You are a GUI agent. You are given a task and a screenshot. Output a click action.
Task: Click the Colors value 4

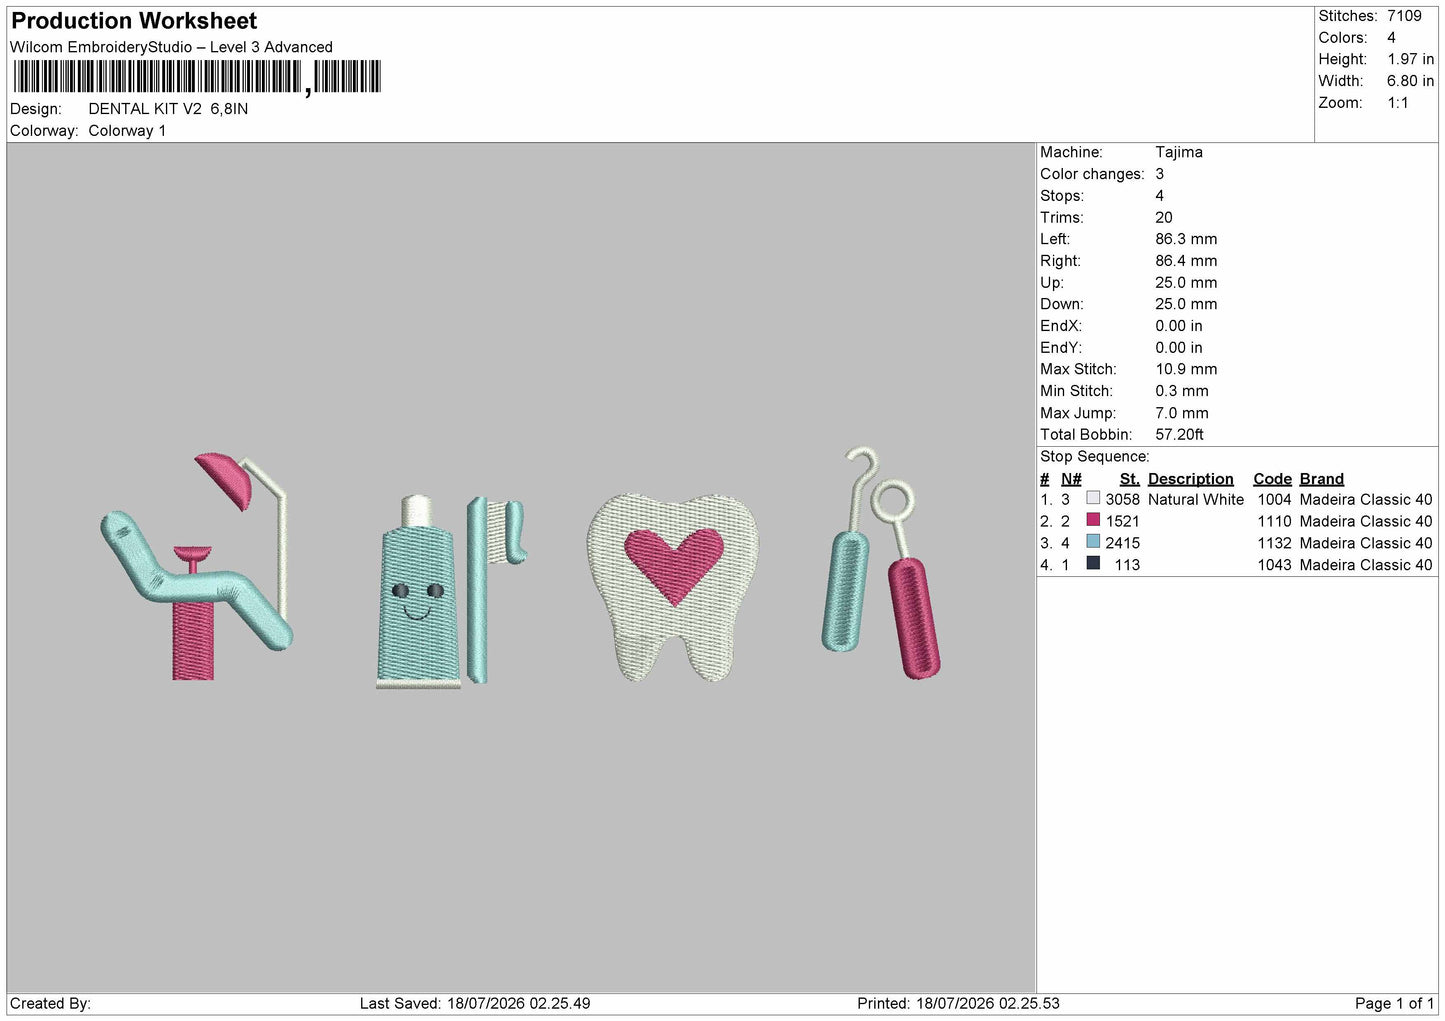click(x=1391, y=38)
